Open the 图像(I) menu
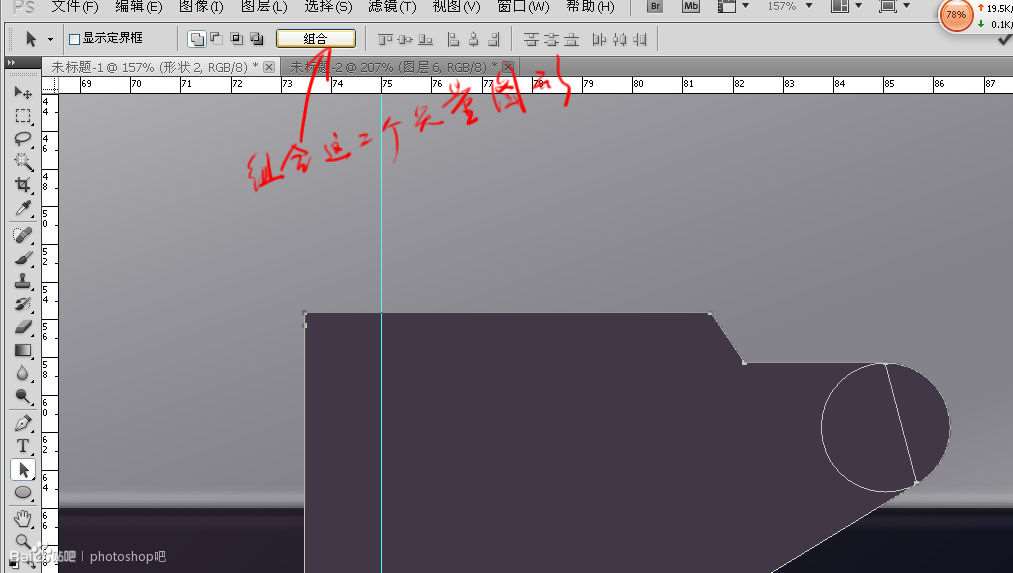Image resolution: width=1013 pixels, height=573 pixels. click(x=201, y=7)
